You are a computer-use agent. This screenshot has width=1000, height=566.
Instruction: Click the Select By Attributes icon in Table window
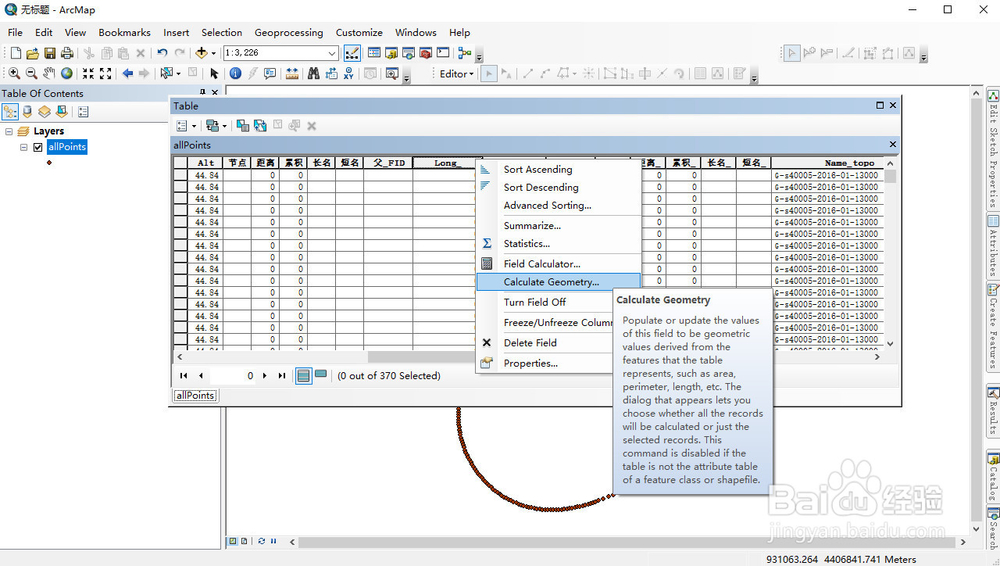242,126
